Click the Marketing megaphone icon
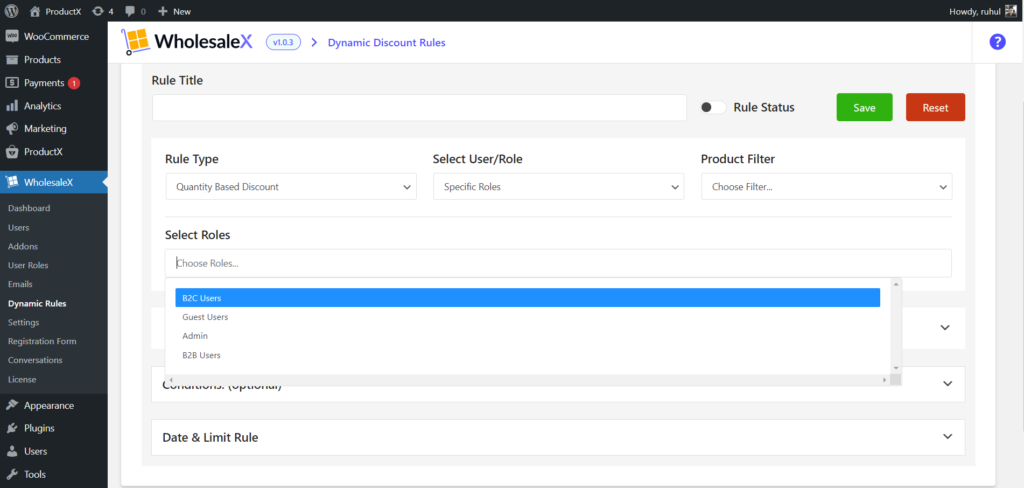Screen dimensions: 1024x488 point(12,129)
